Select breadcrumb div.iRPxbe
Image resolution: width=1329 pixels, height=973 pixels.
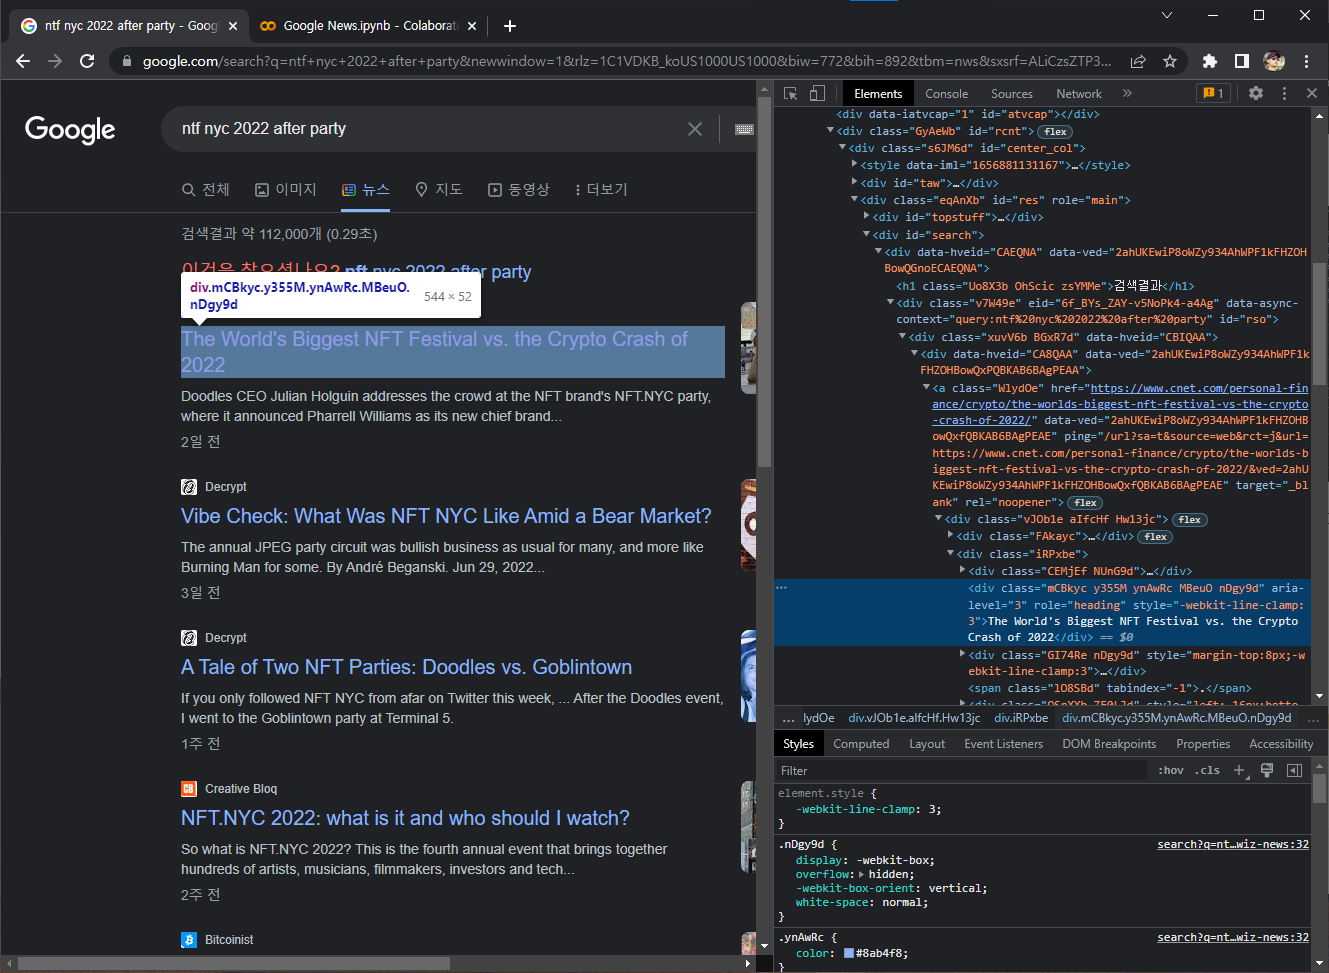(x=1021, y=718)
